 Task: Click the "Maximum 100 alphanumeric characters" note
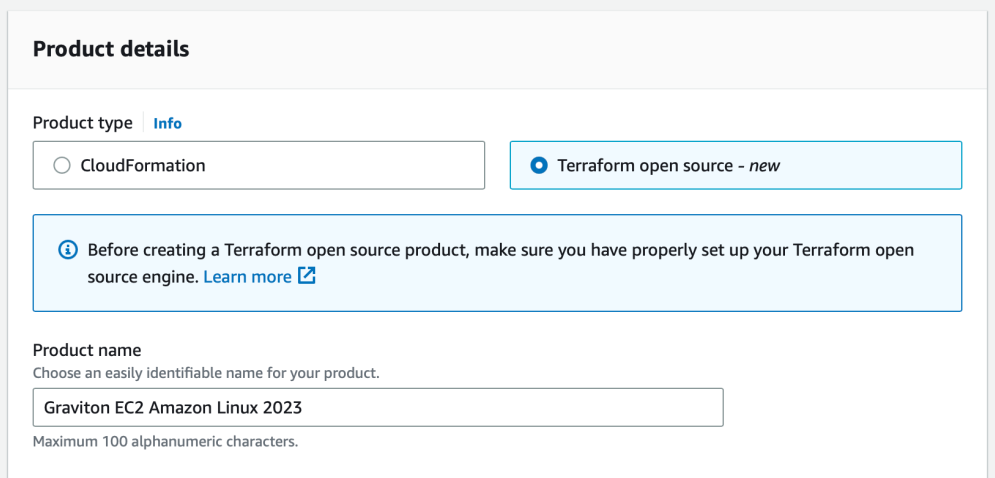tap(165, 441)
